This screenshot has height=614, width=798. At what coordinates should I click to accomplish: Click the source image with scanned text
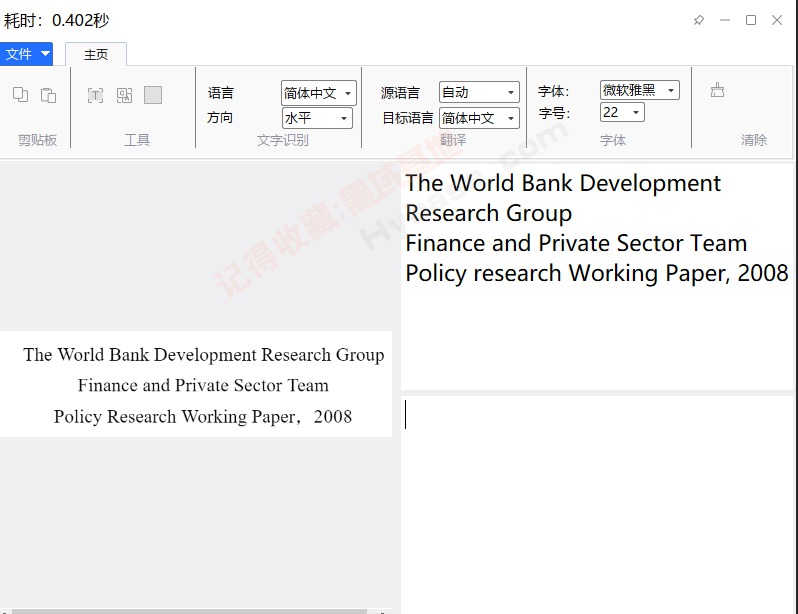[x=196, y=384]
